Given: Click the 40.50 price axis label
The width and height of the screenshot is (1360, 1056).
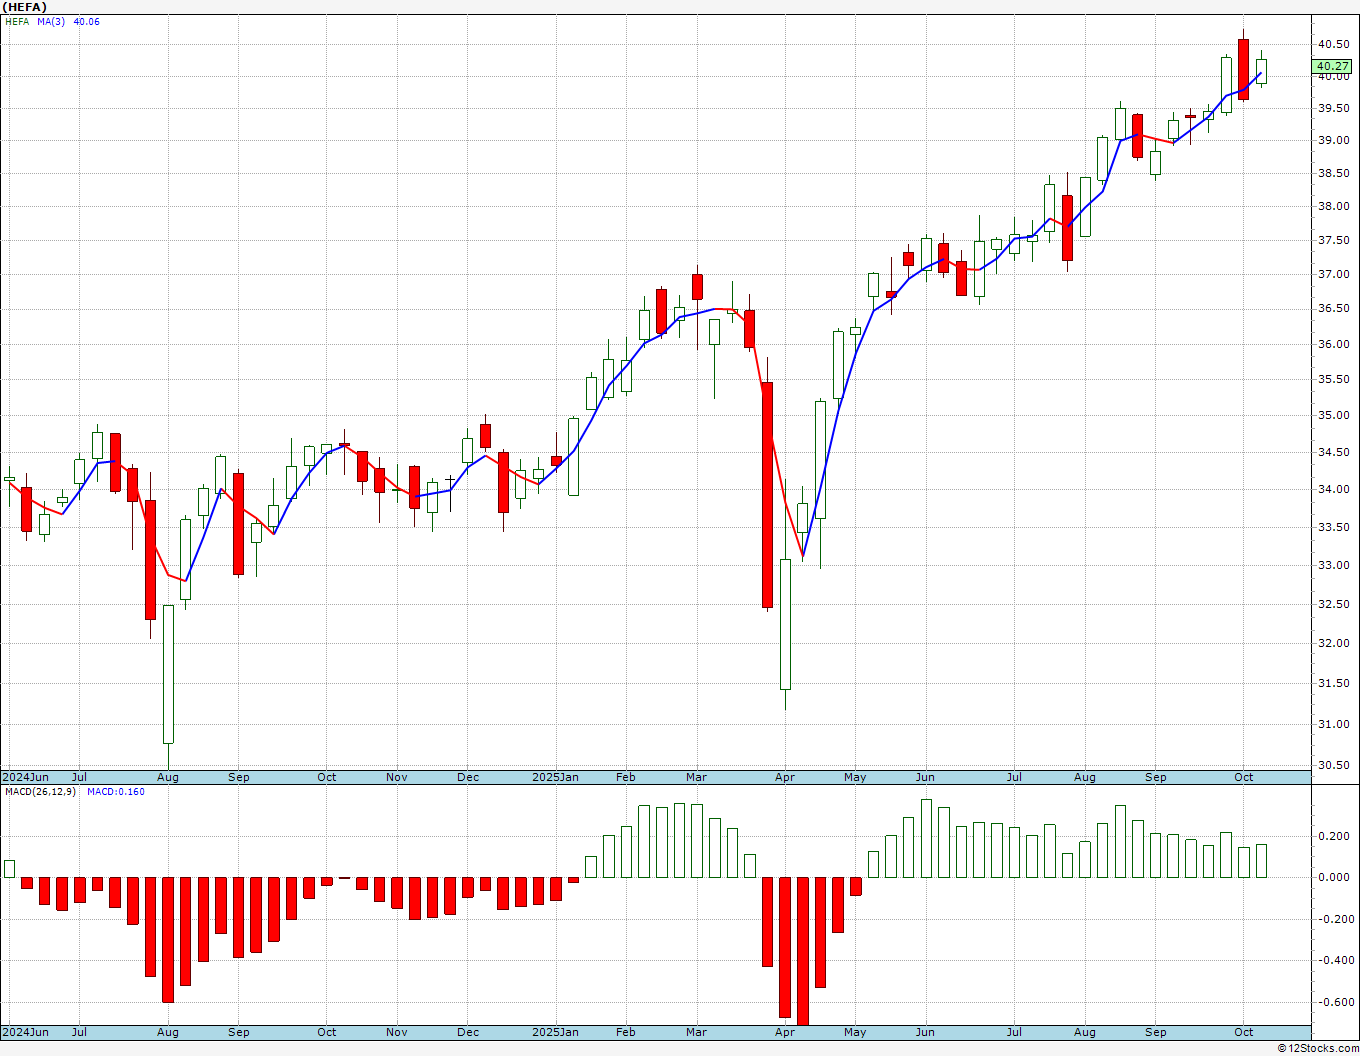Looking at the screenshot, I should [1333, 44].
